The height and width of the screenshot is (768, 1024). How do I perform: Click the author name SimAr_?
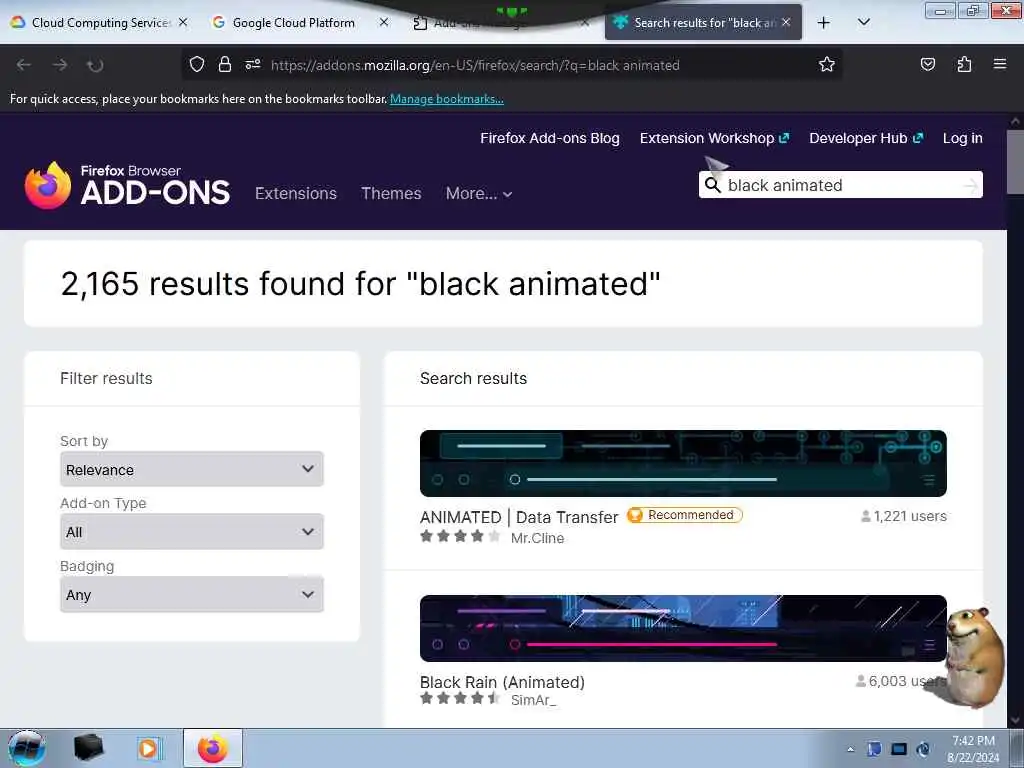[x=534, y=700]
